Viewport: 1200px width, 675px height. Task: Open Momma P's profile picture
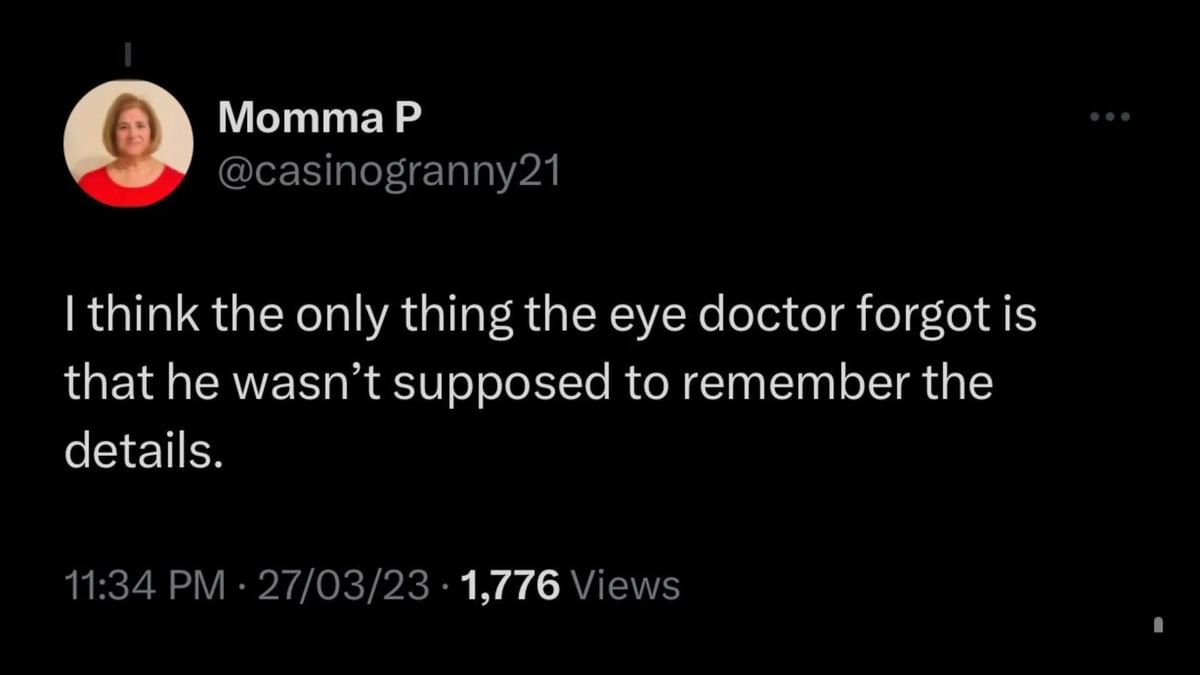(x=128, y=143)
